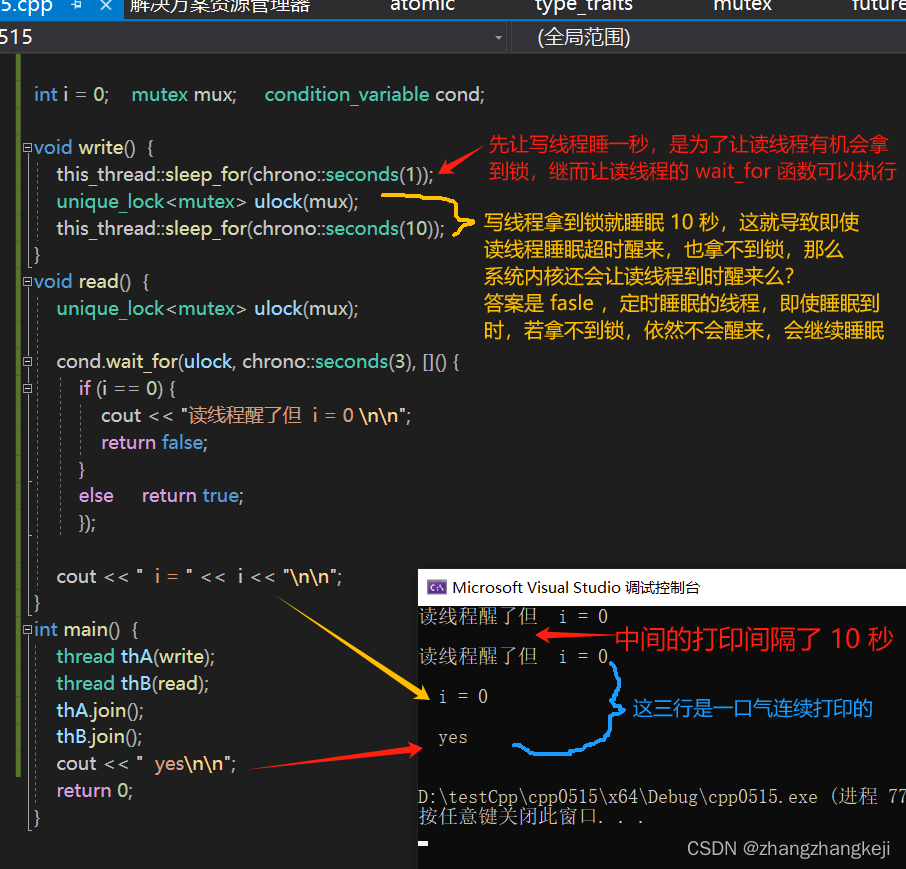
Task: Click the console output line 'yes'
Action: pos(452,738)
